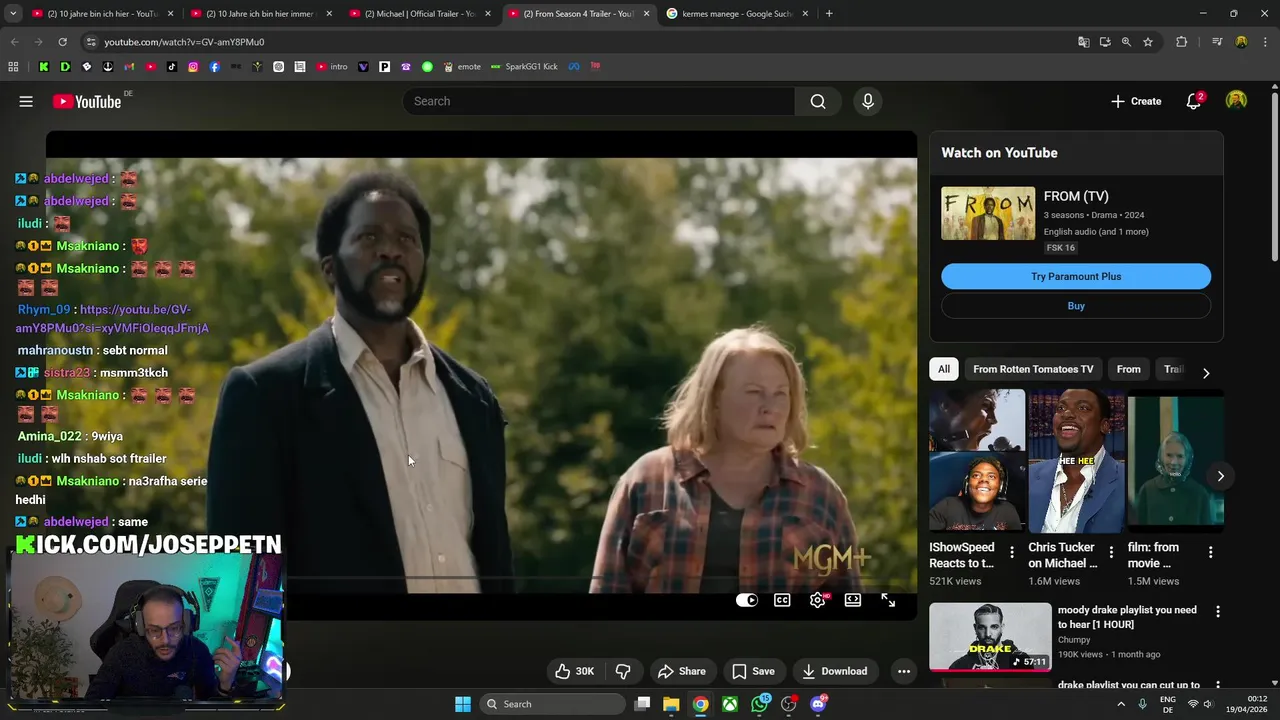Like the video with 30K likes

click(575, 671)
